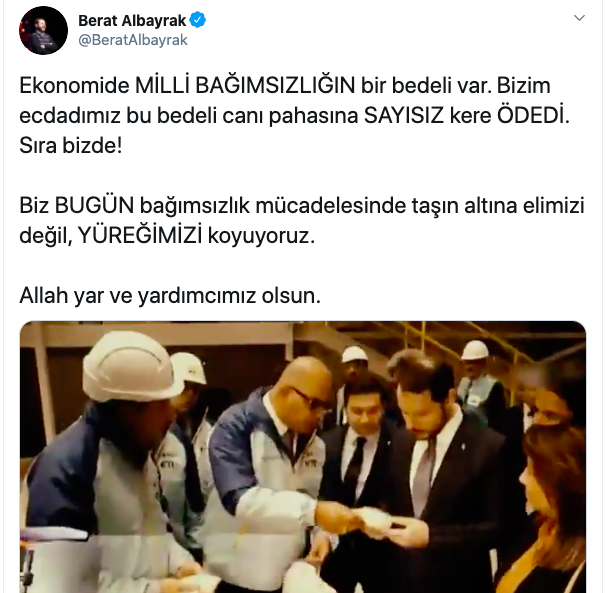The height and width of the screenshot is (593, 606).
Task: Select the foreground worker's white hard hat
Action: point(131,366)
